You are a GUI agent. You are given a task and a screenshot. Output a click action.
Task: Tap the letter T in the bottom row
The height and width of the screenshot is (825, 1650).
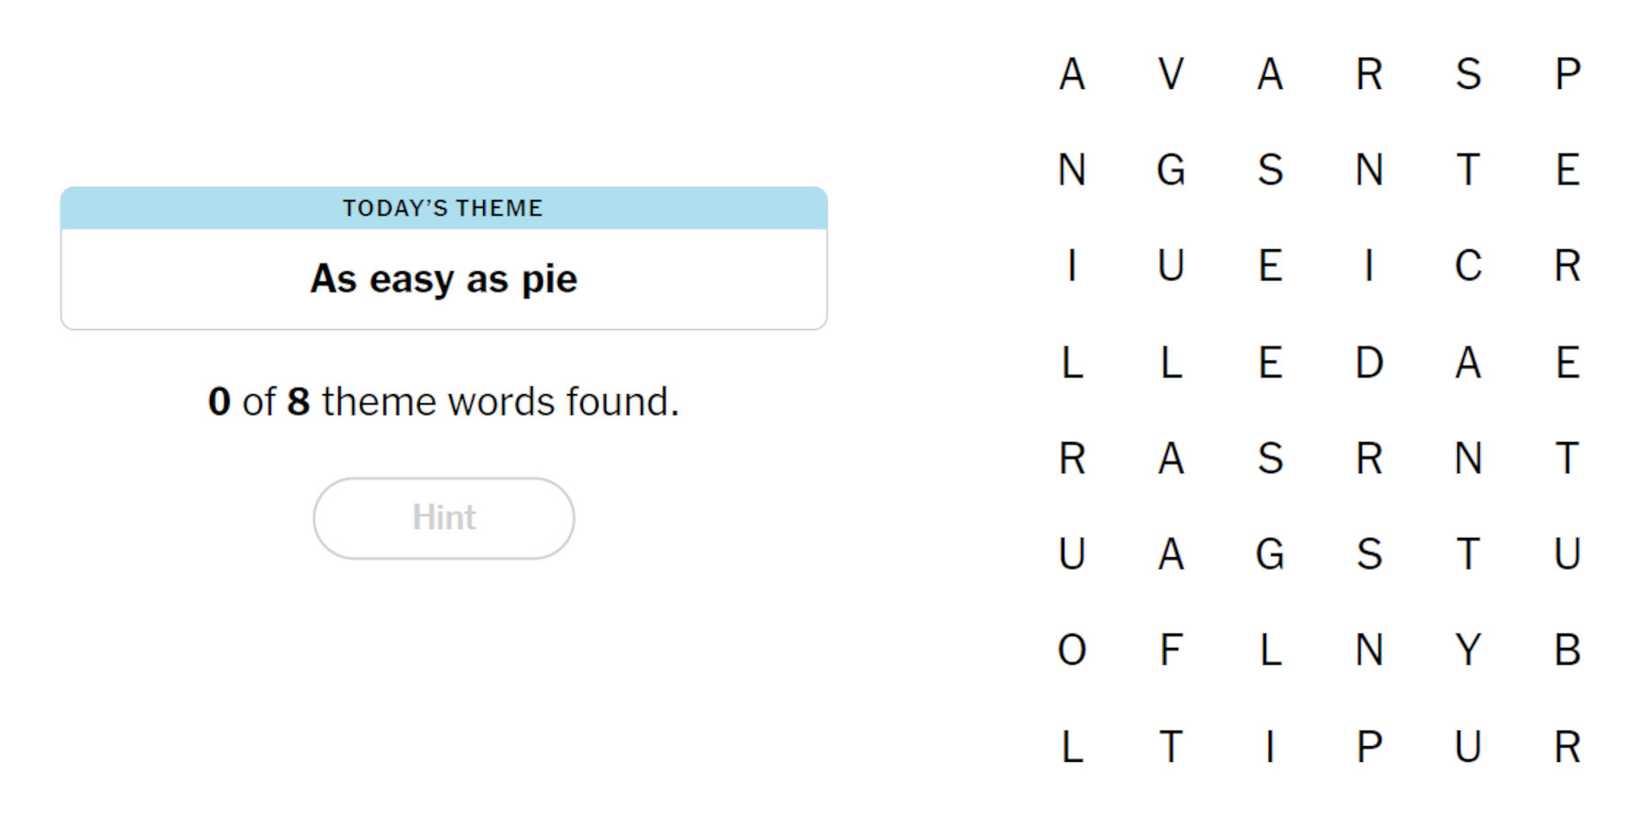coord(1171,746)
